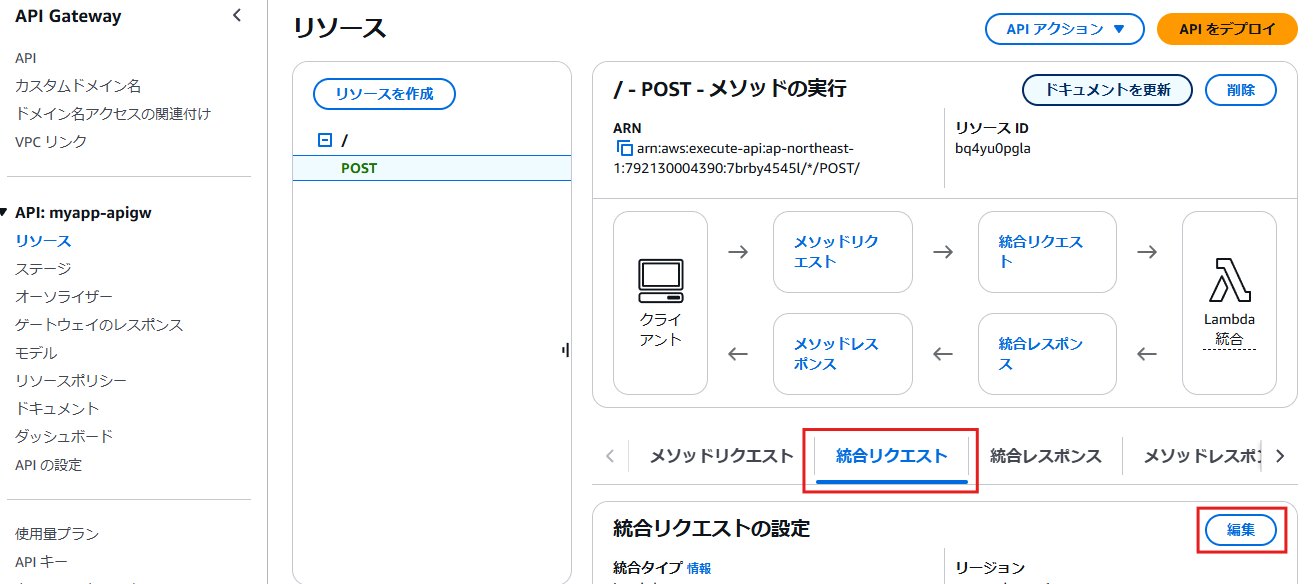Open 統合レスポンス box in the flow diagram
The width and height of the screenshot is (1313, 584).
pyautogui.click(x=1047, y=354)
